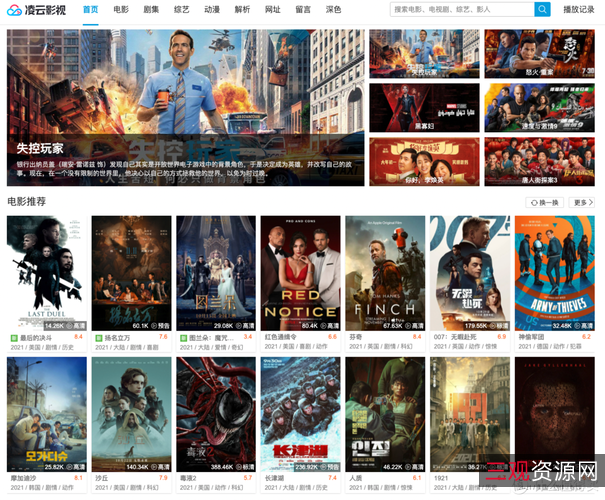Open the Army of Thieves poster
Screen dimensions: 605x500
coord(555,272)
